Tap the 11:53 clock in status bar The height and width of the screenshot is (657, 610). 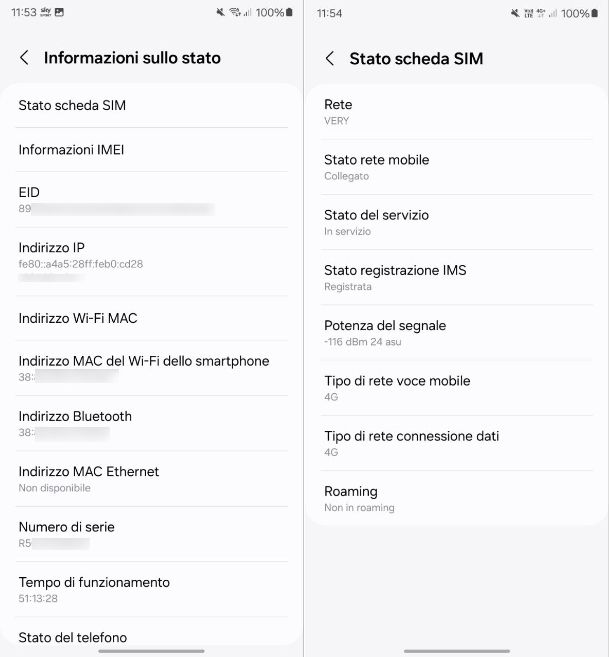[x=24, y=12]
